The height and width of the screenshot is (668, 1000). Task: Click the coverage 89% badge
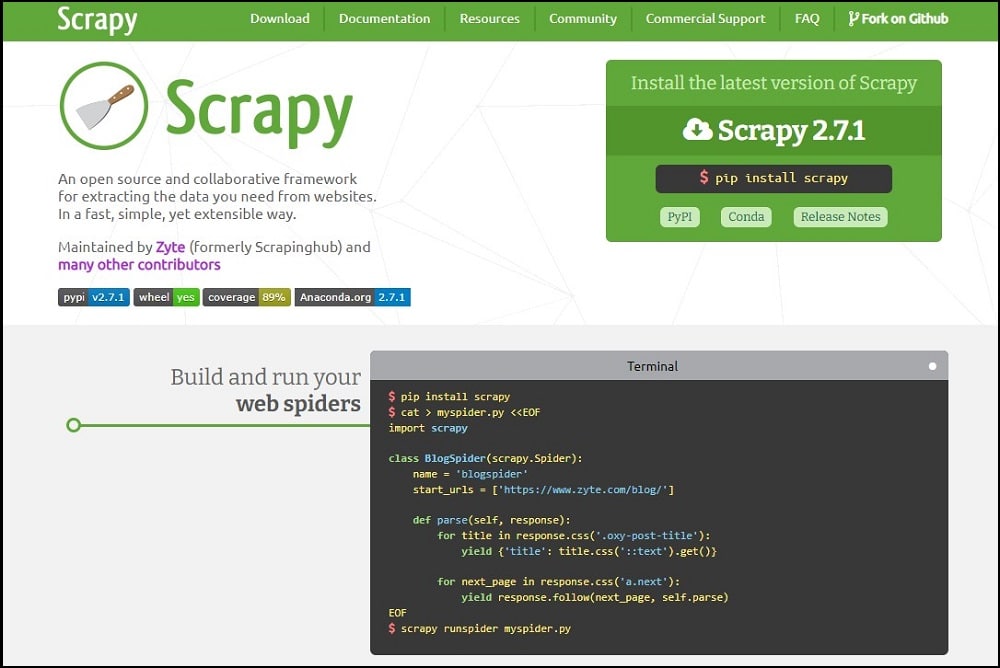[247, 297]
